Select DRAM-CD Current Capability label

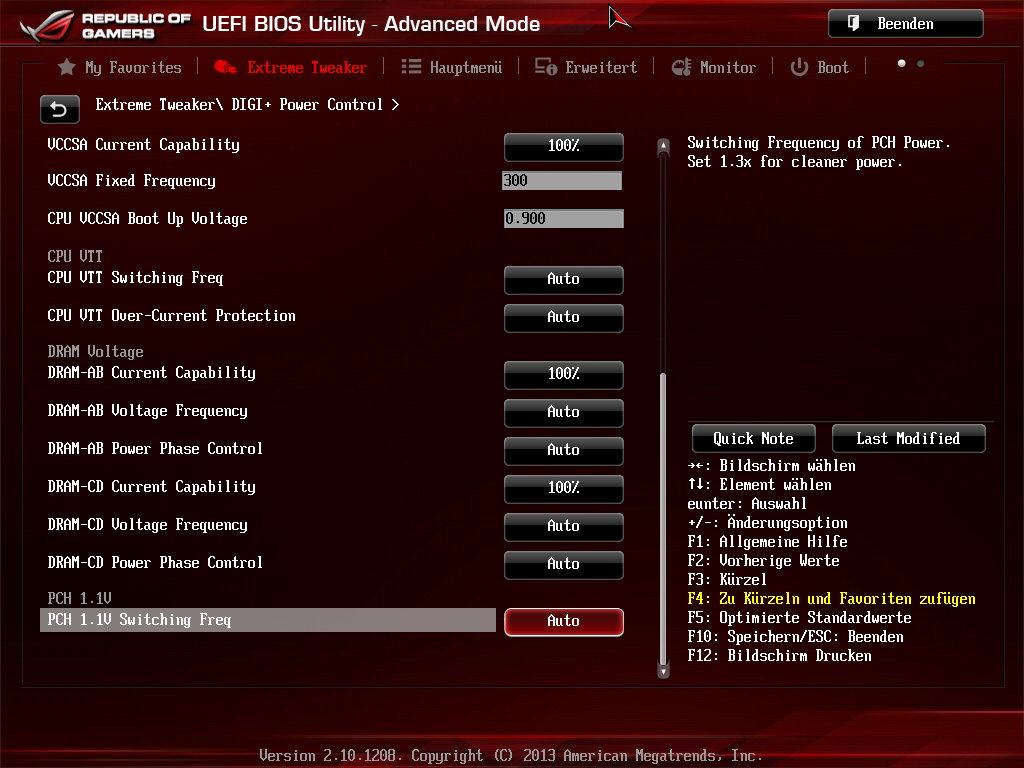(x=152, y=486)
